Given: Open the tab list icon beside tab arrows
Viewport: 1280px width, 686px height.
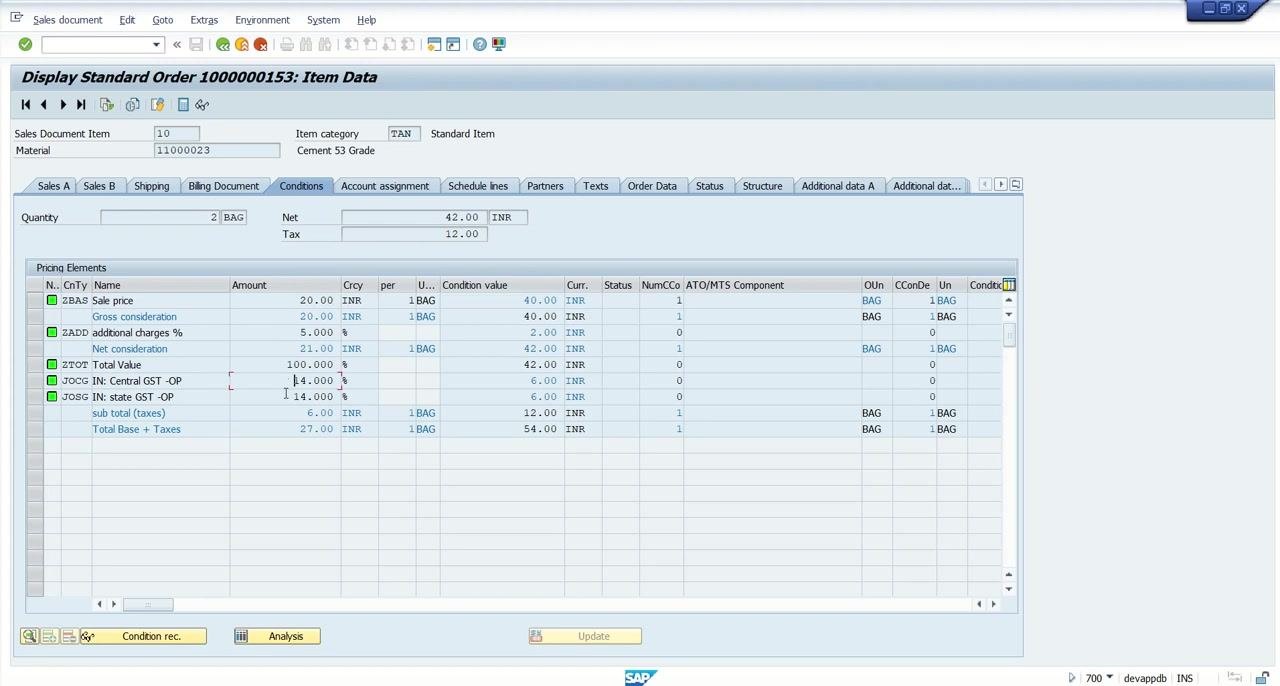Looking at the screenshot, I should point(1016,185).
